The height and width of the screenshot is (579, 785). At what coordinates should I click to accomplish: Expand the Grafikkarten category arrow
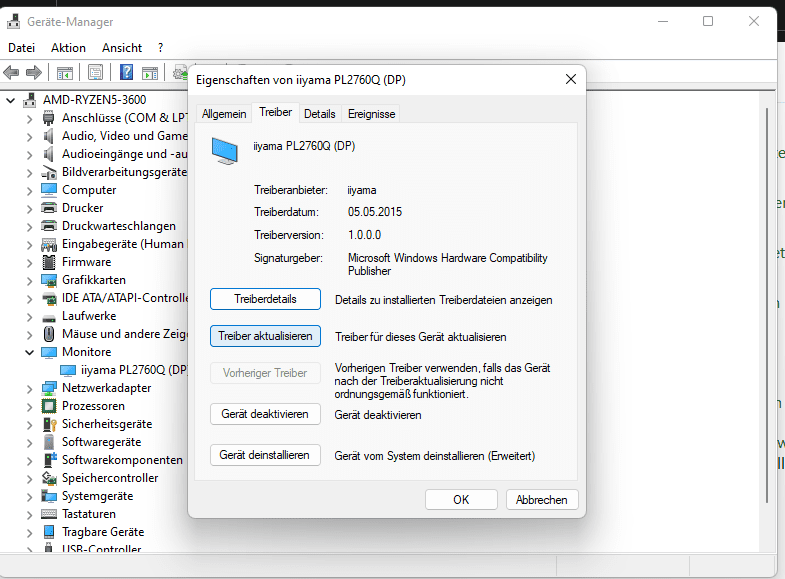coord(30,281)
